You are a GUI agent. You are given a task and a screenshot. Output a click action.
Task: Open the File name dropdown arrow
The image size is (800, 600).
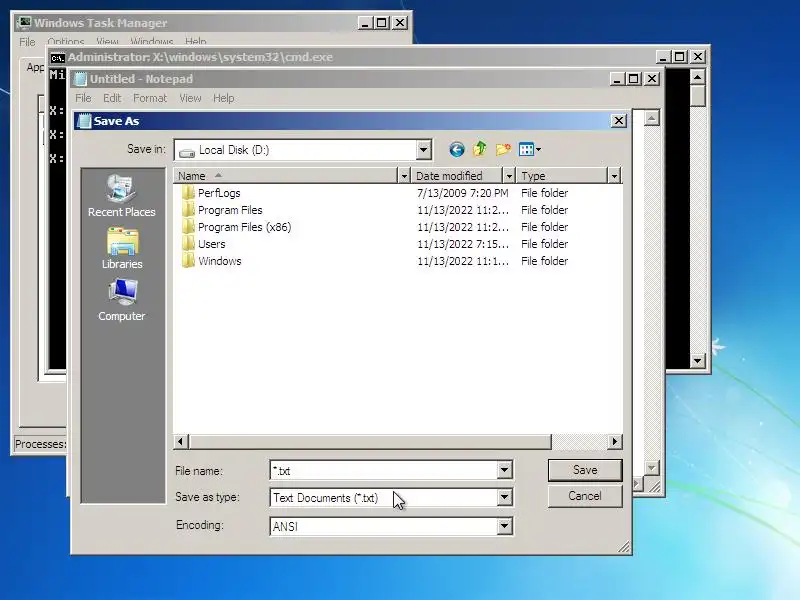pyautogui.click(x=505, y=470)
